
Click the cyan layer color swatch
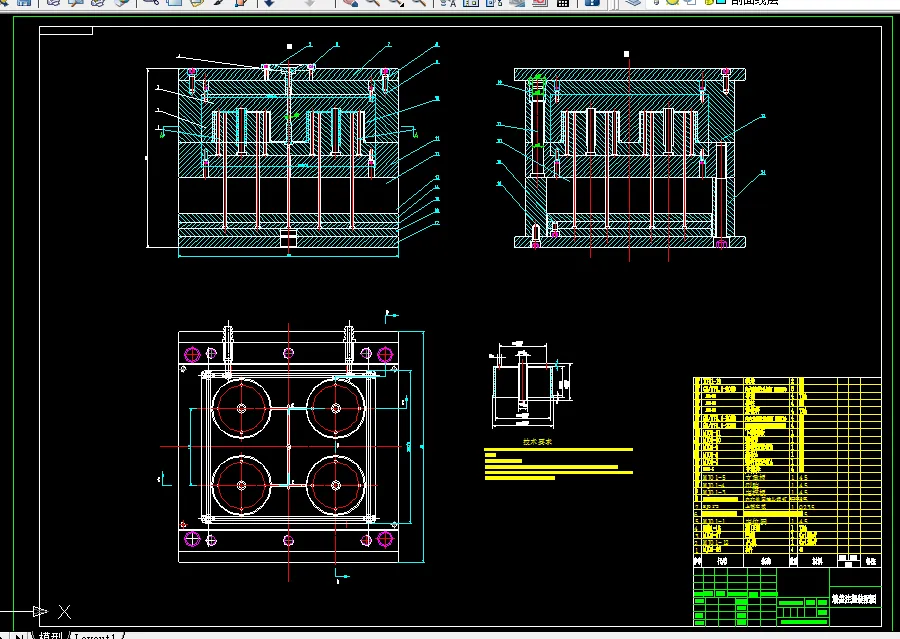coord(720,2)
